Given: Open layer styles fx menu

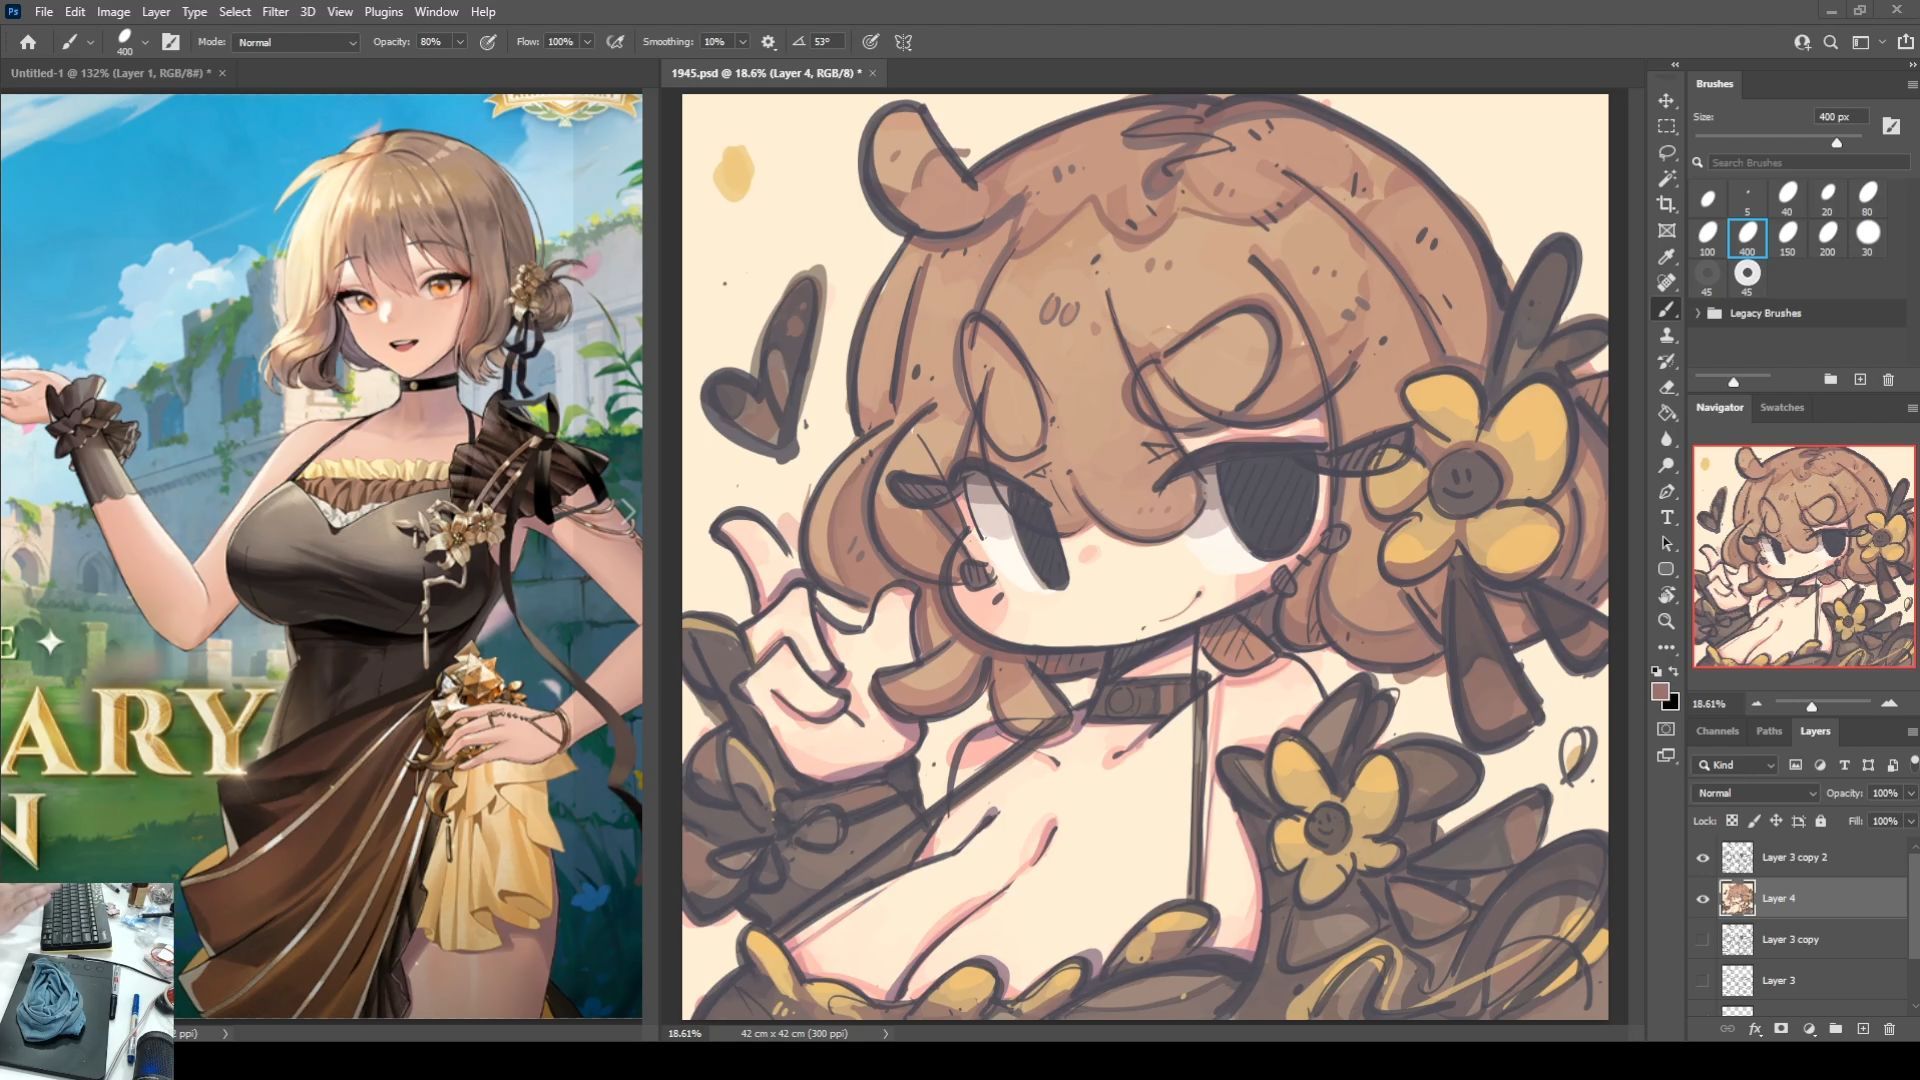Looking at the screenshot, I should [1754, 1028].
